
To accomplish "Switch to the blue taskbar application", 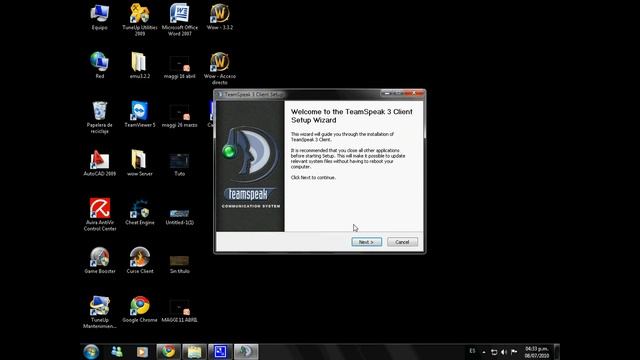I will (x=220, y=351).
